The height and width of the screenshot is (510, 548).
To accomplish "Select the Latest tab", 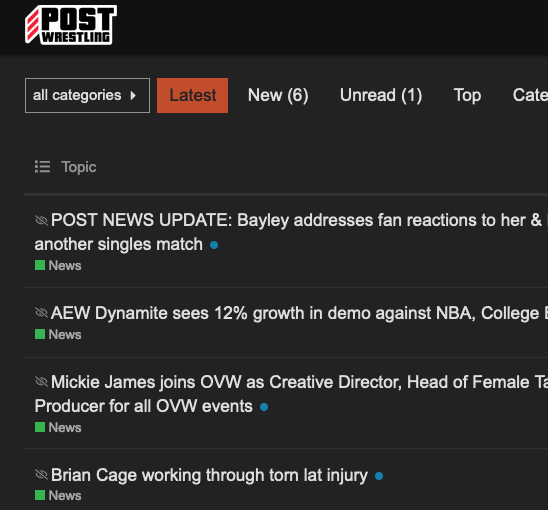I will point(193,95).
